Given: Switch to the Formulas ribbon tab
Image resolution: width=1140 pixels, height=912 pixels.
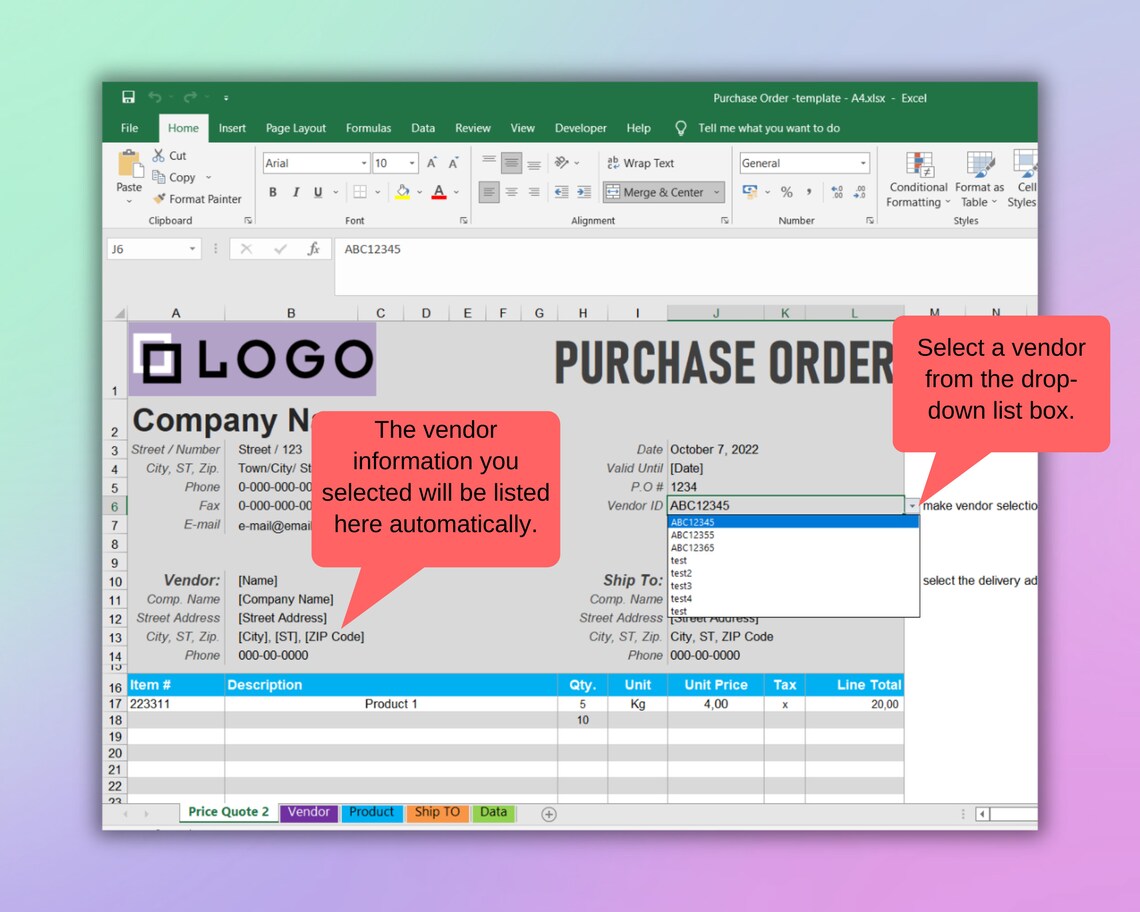Looking at the screenshot, I should (x=368, y=128).
